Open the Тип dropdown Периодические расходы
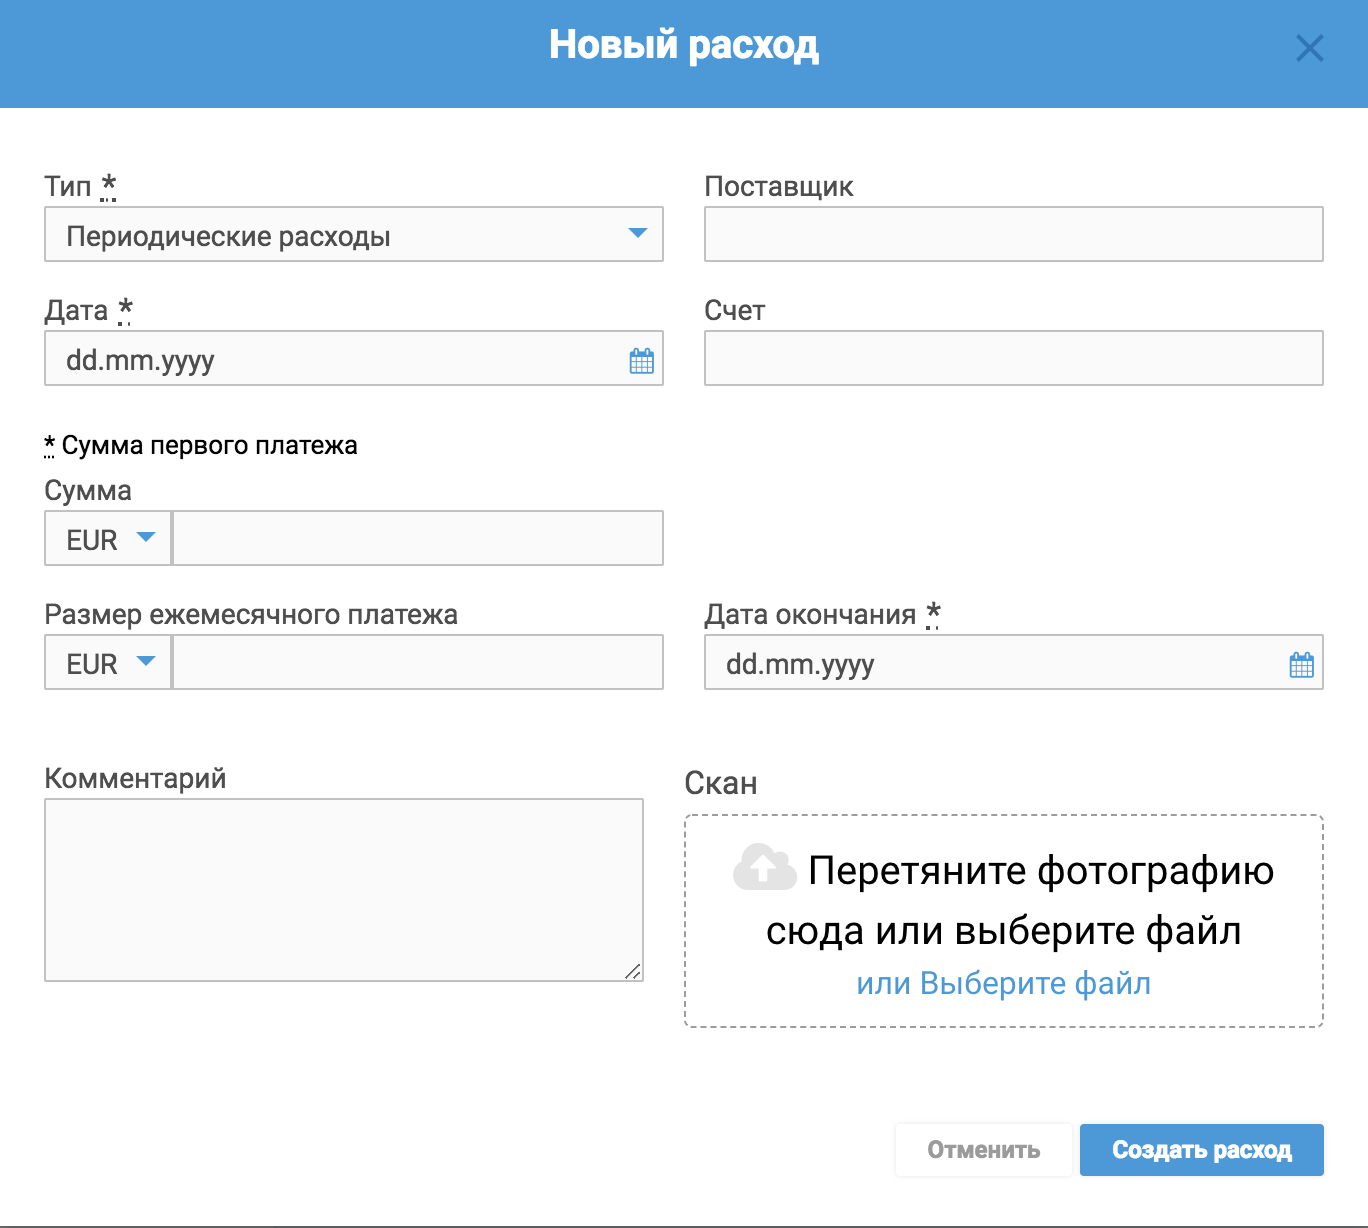Viewport: 1368px width, 1228px height. coord(354,234)
